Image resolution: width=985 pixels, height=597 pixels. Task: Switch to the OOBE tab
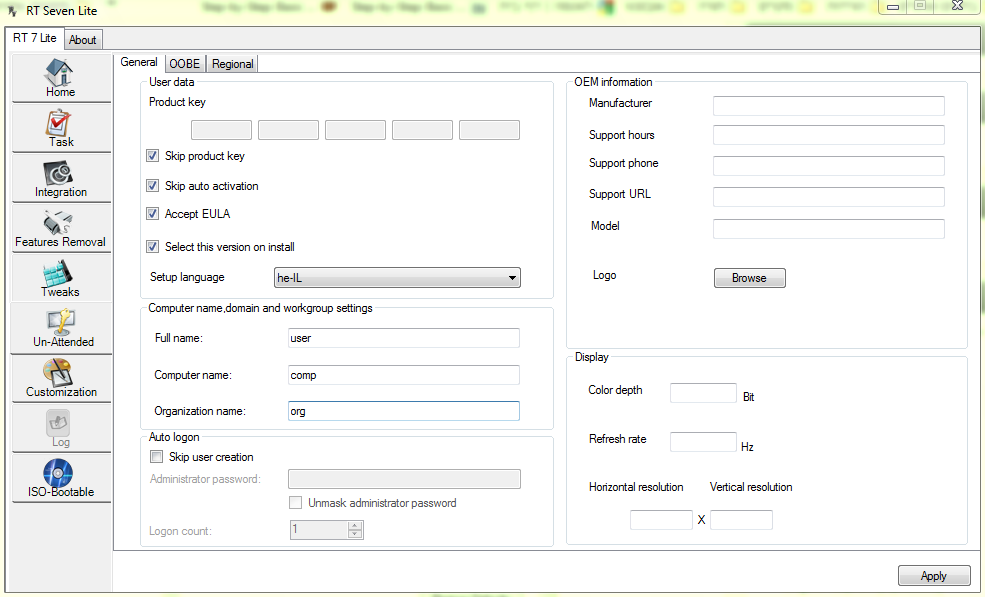coord(185,63)
